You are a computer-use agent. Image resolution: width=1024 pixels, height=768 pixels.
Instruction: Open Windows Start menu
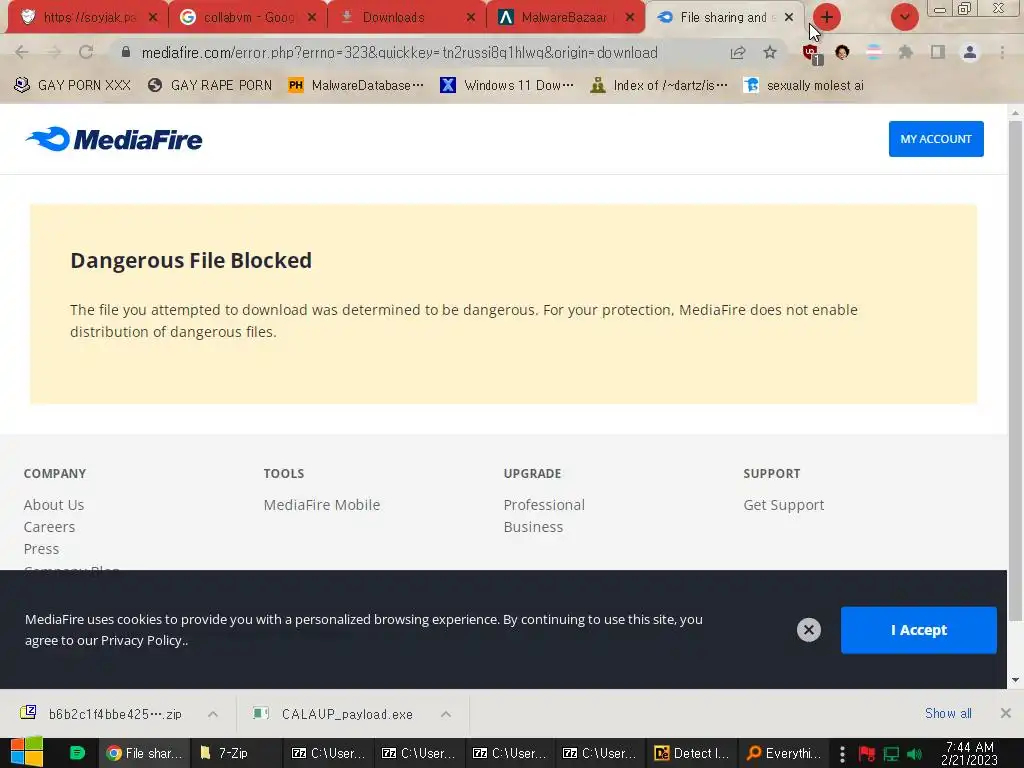pos(26,752)
